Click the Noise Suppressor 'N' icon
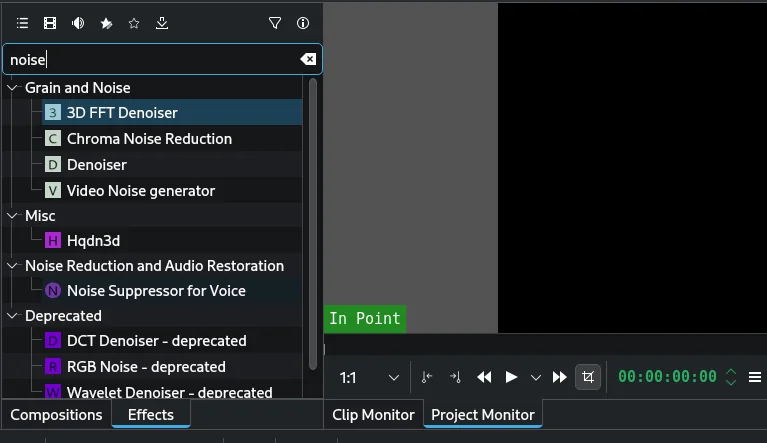Screen dimensions: 767x443 click(x=53, y=291)
